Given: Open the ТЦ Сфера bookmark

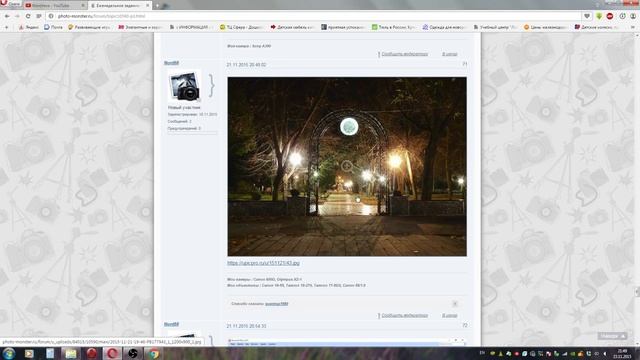Looking at the screenshot, I should click(x=241, y=27).
